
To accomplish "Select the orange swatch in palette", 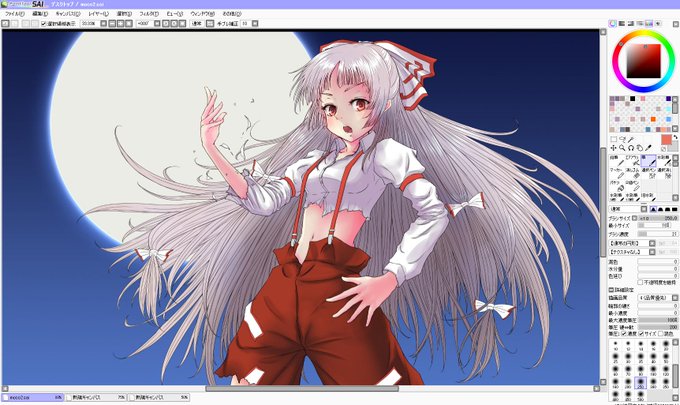I will 653,119.
